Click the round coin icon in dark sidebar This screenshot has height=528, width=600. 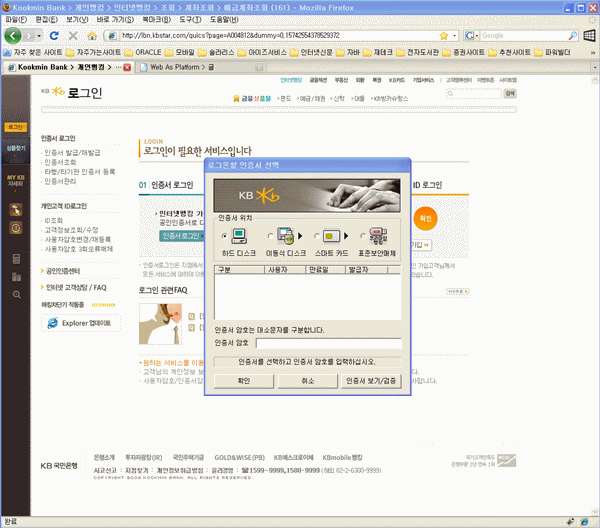point(16,228)
